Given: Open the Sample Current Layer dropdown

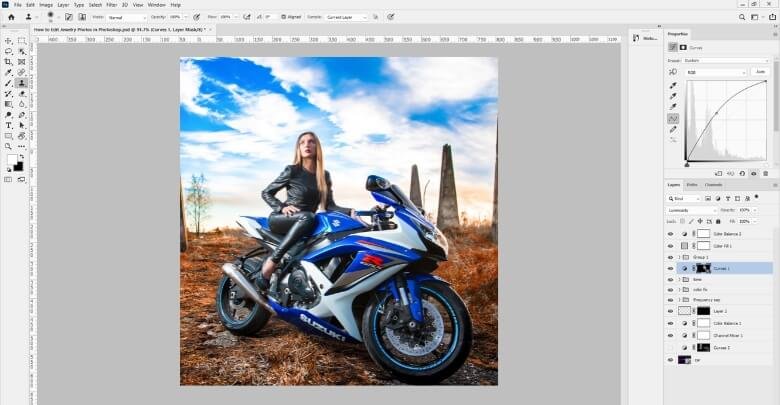Looking at the screenshot, I should coord(346,17).
